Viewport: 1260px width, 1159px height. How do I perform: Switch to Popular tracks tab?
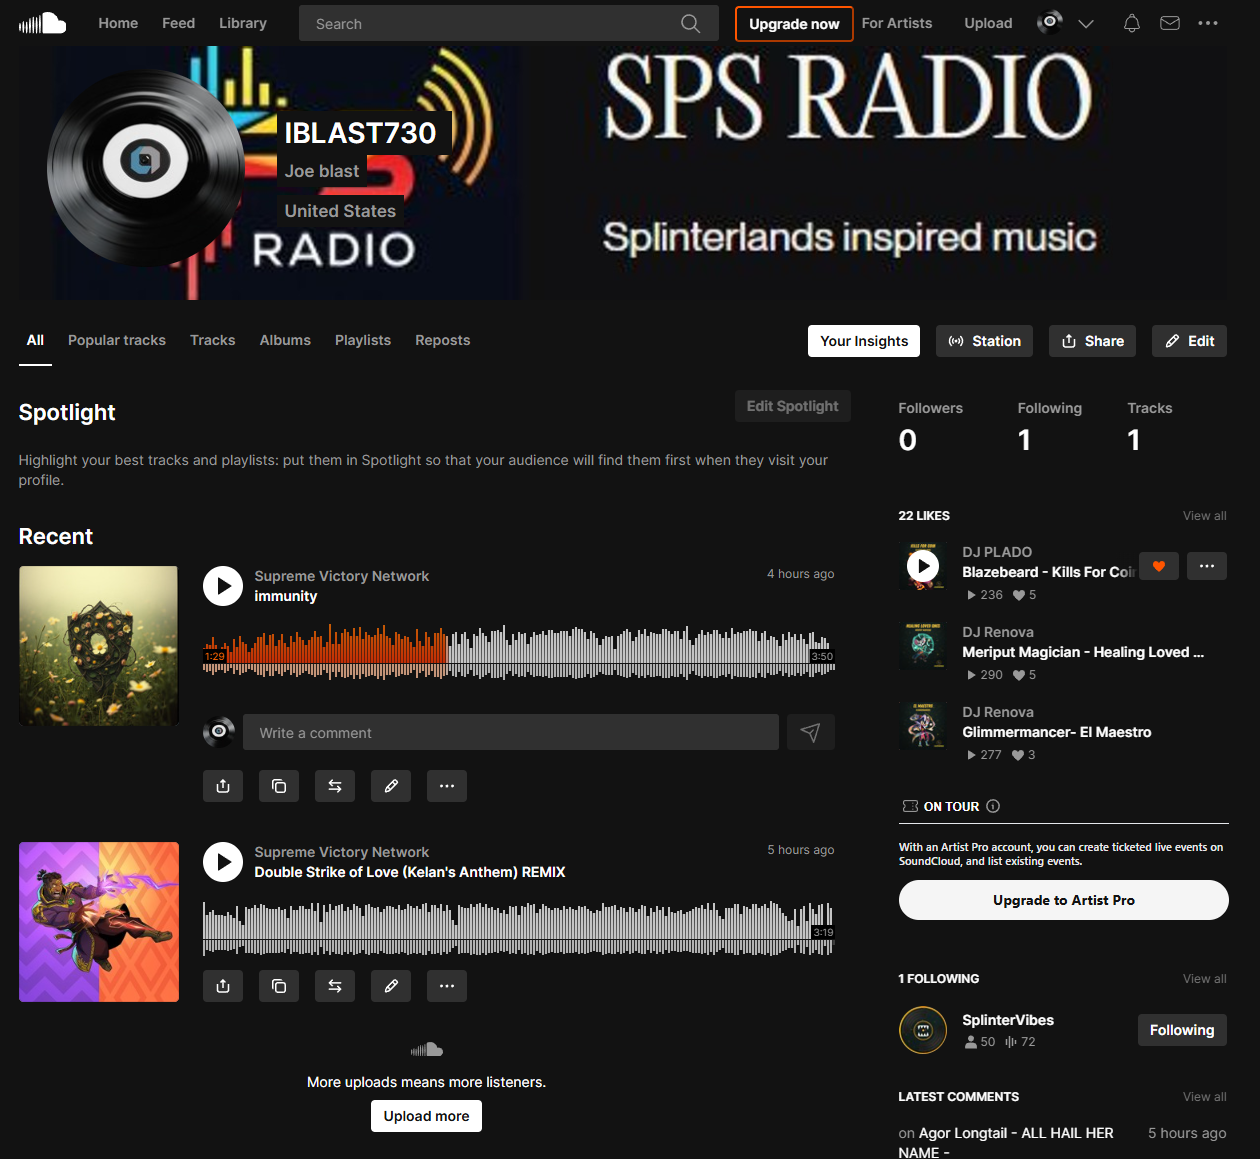point(117,340)
